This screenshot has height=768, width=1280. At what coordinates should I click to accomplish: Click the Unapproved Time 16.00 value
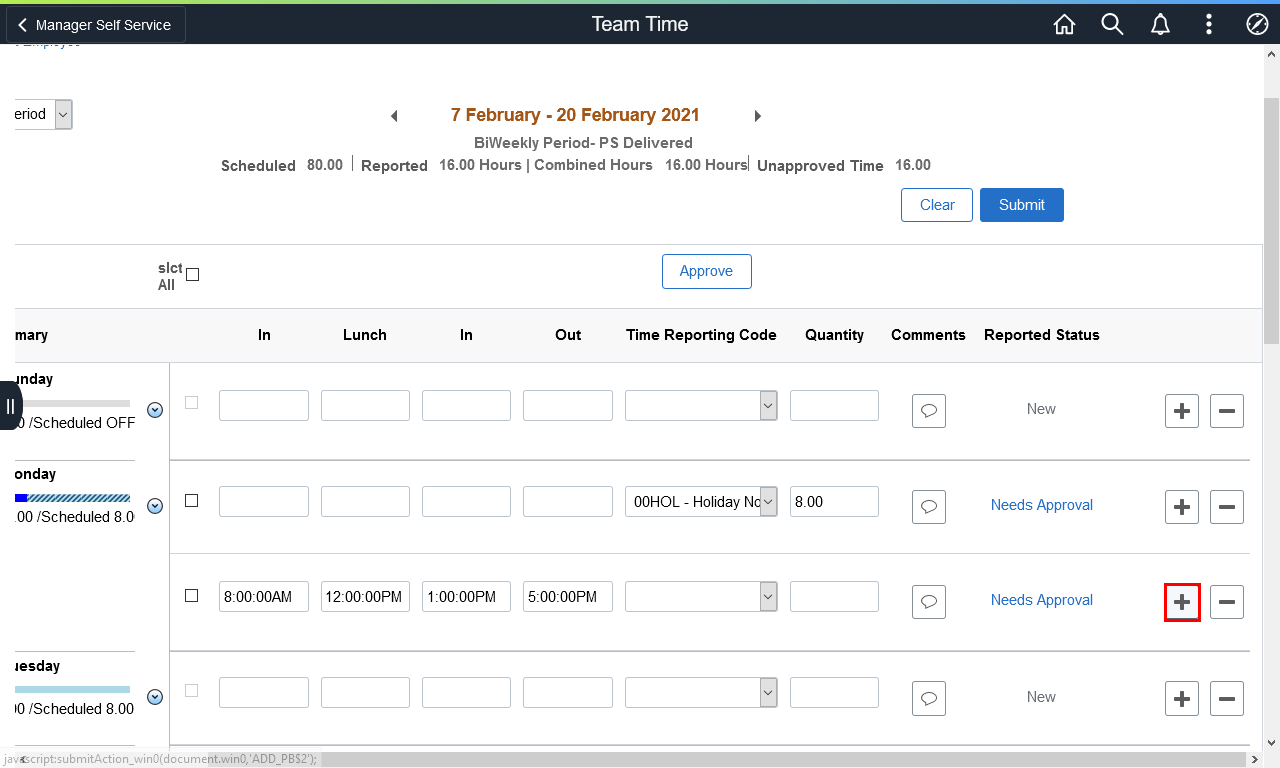[x=913, y=165]
